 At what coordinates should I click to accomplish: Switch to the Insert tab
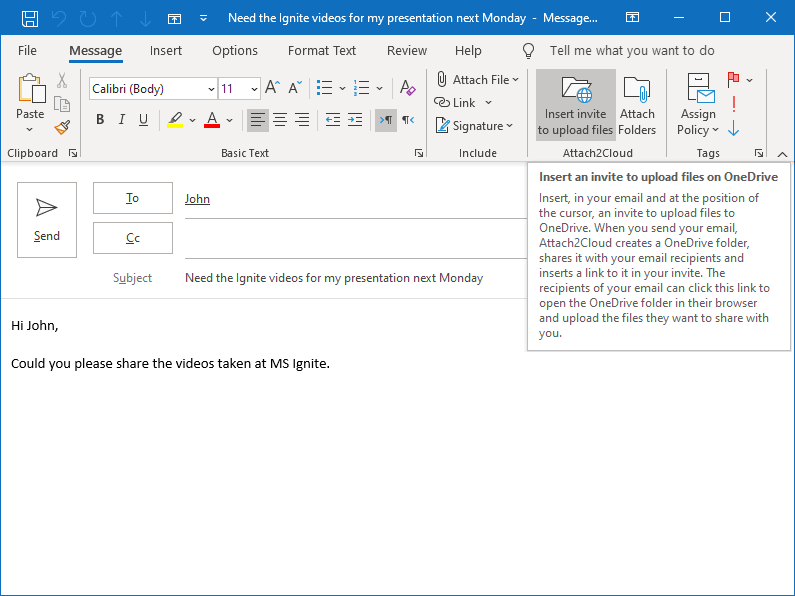point(166,51)
